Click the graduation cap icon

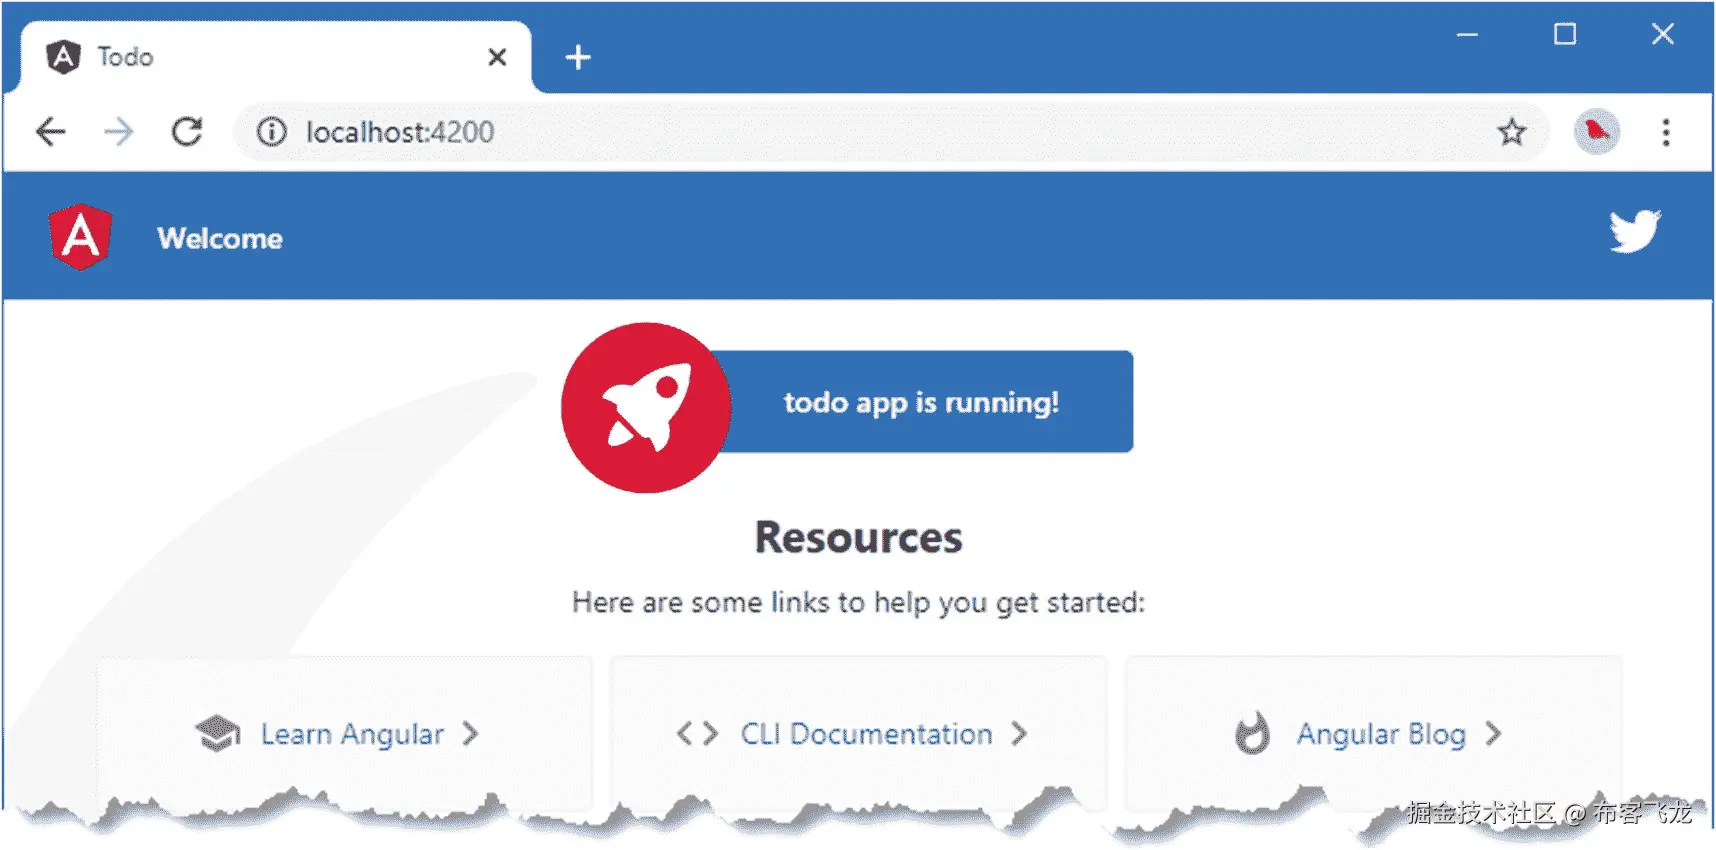[x=218, y=734]
